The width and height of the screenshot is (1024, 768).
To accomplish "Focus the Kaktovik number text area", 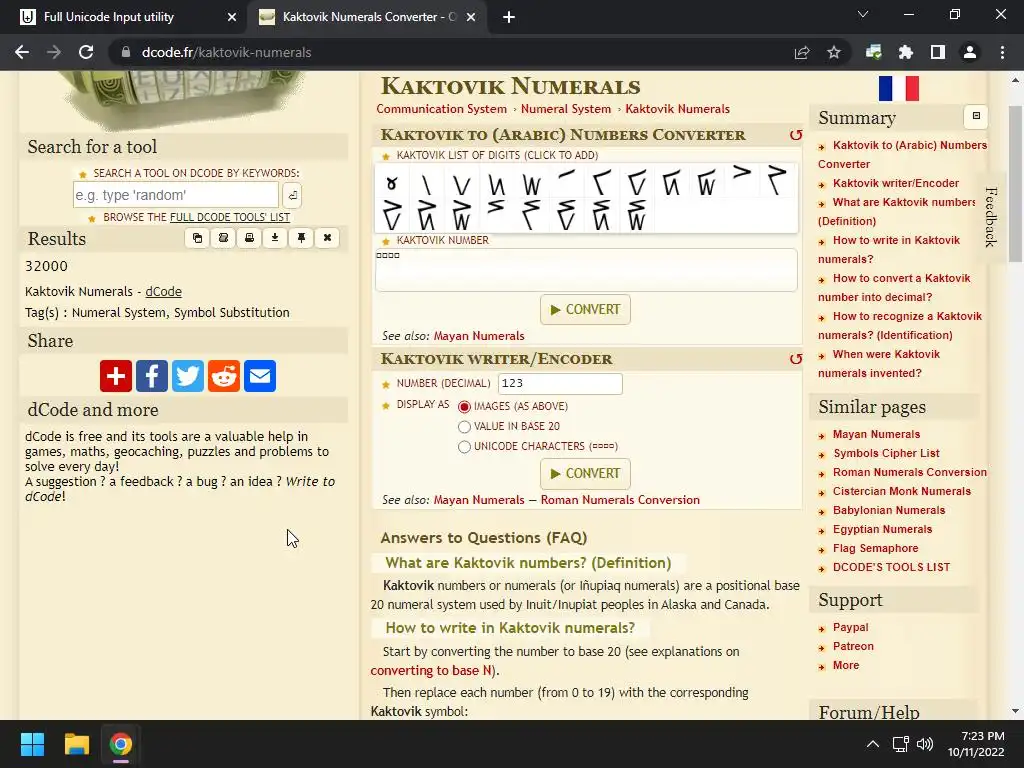I will coord(586,270).
